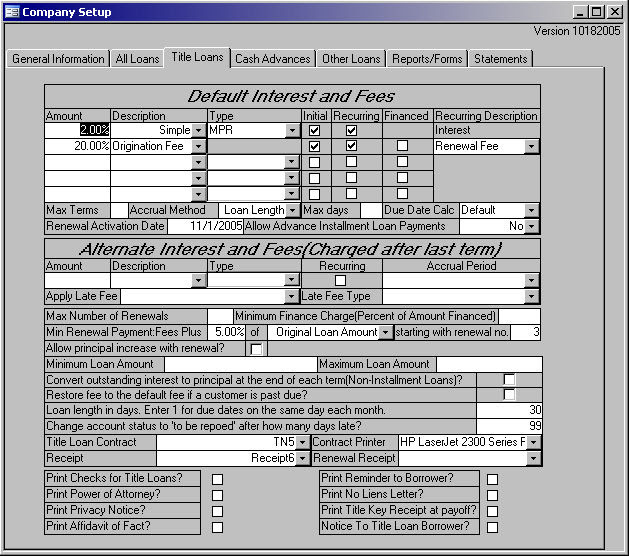Click the days late field showing 99
This screenshot has height=556, width=629.
click(x=509, y=426)
